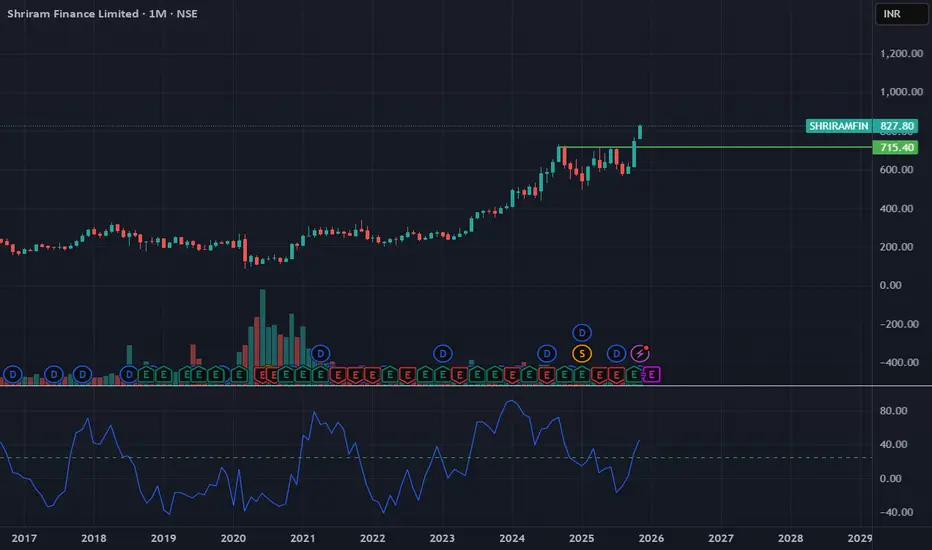
Task: Open the dividend D marker at 2023
Action: pos(442,354)
